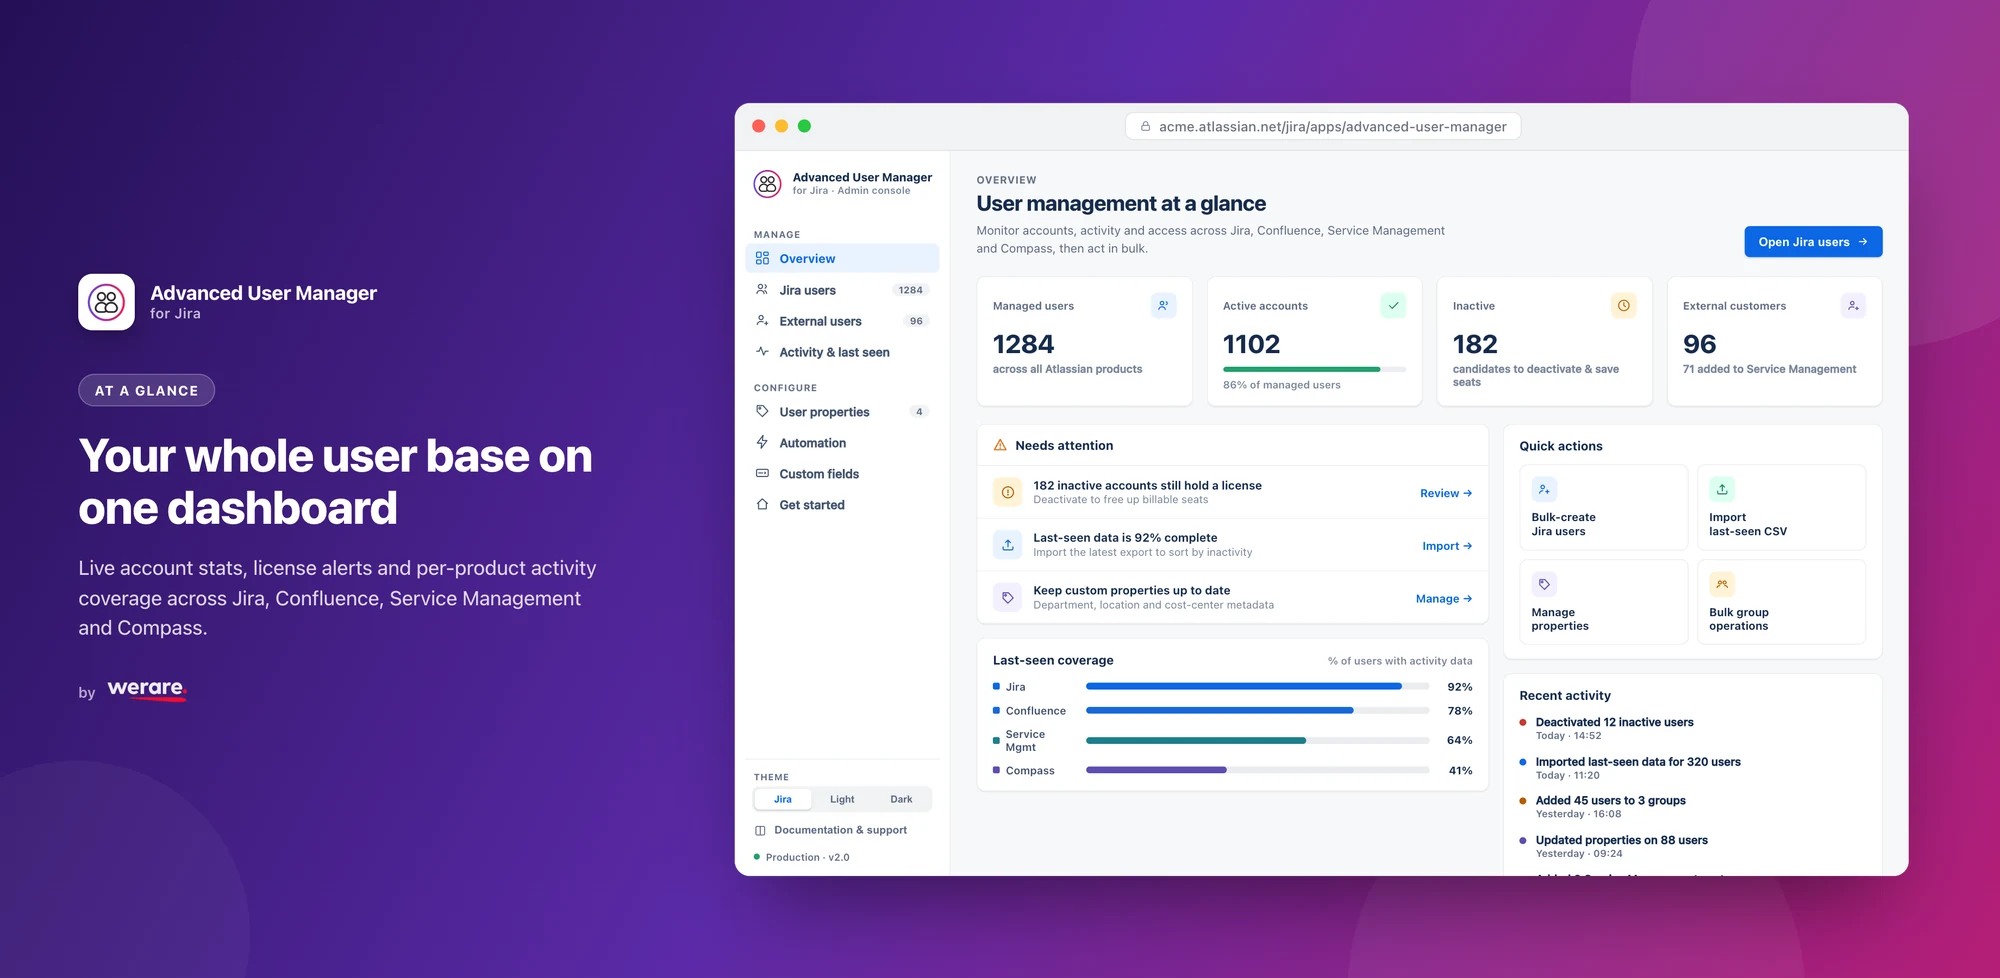Click the Custom fields icon
The width and height of the screenshot is (2000, 978).
[x=762, y=473]
